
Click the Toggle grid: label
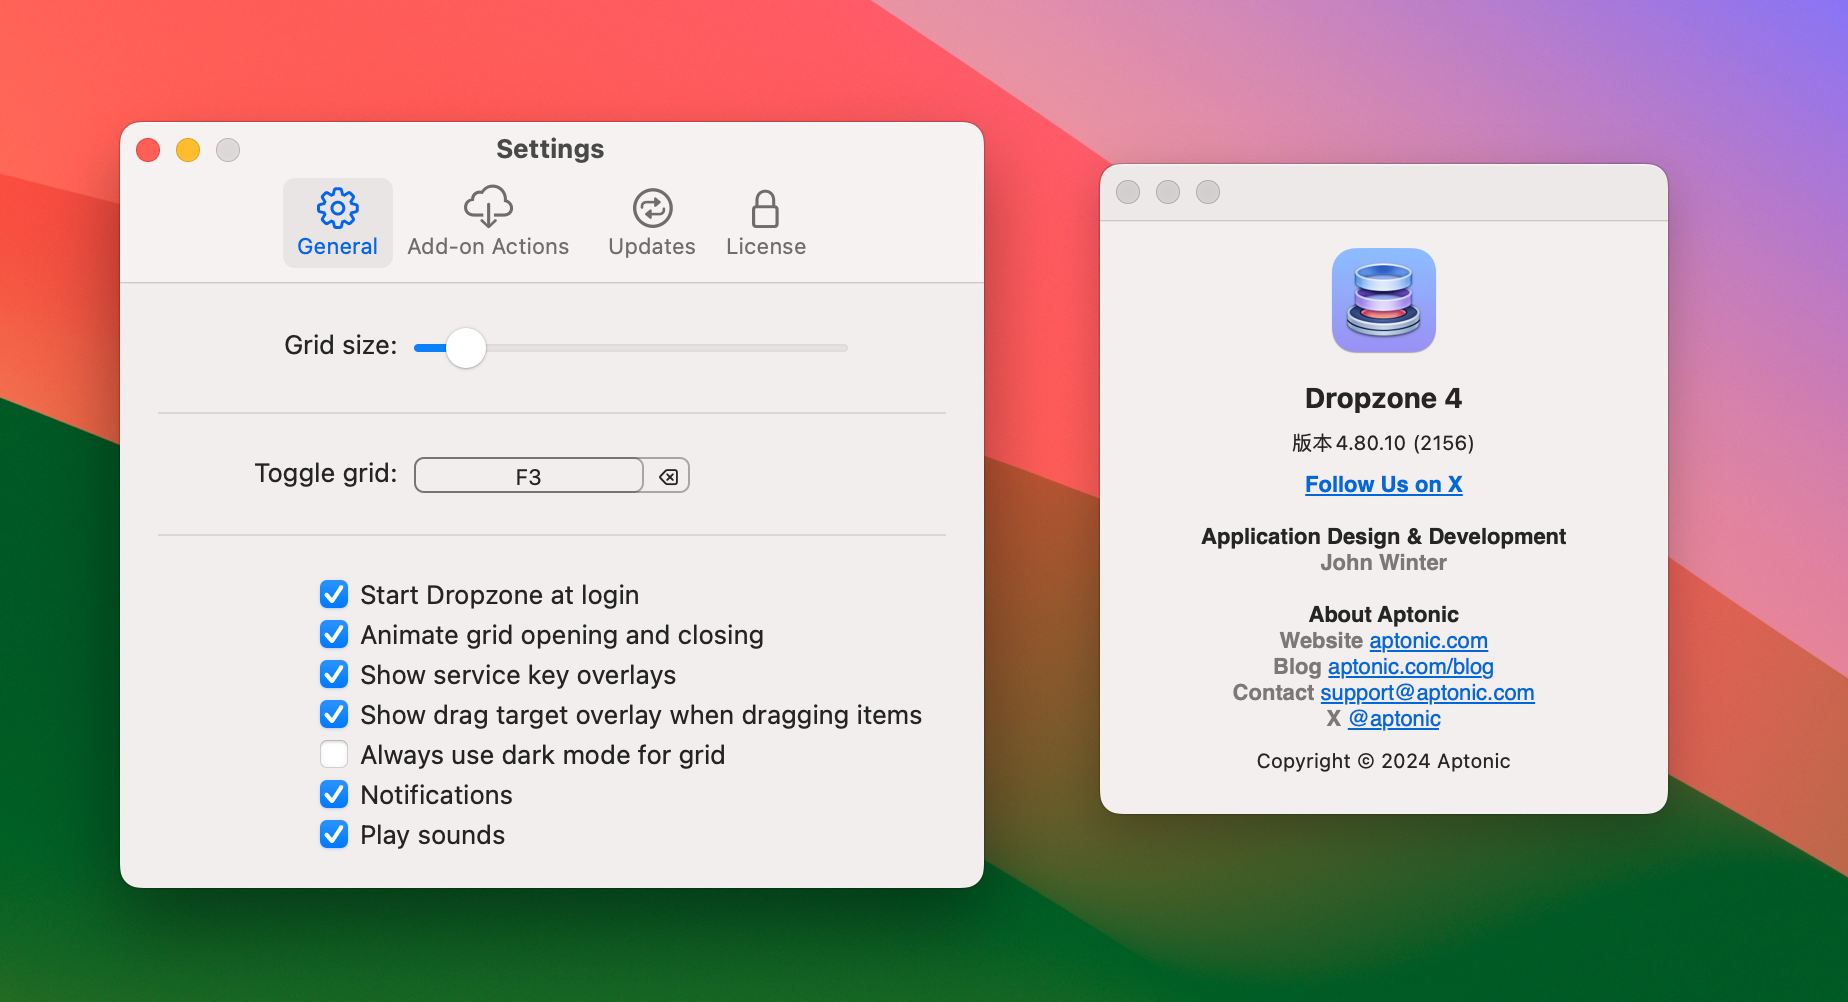(x=325, y=473)
